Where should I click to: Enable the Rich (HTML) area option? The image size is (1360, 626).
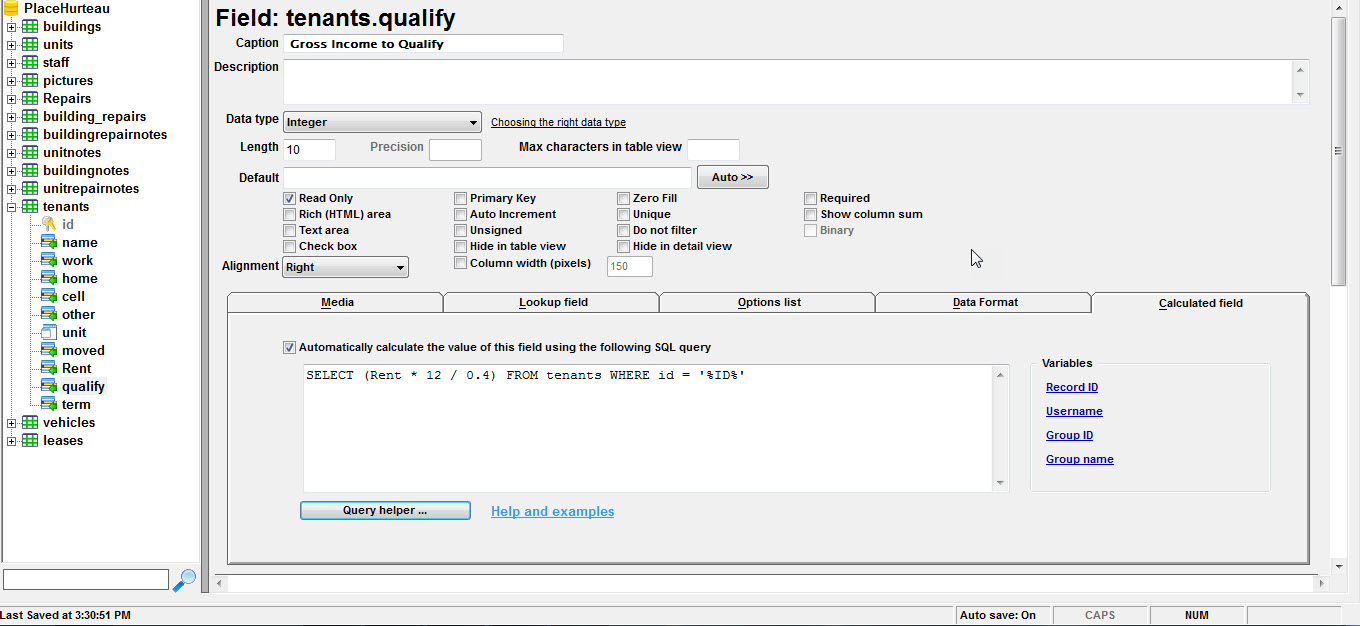[x=290, y=215]
